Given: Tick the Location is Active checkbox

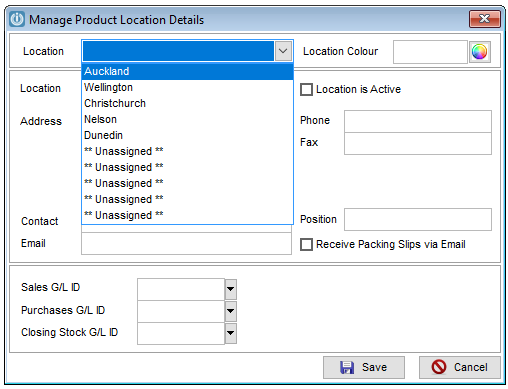Looking at the screenshot, I should [x=306, y=89].
